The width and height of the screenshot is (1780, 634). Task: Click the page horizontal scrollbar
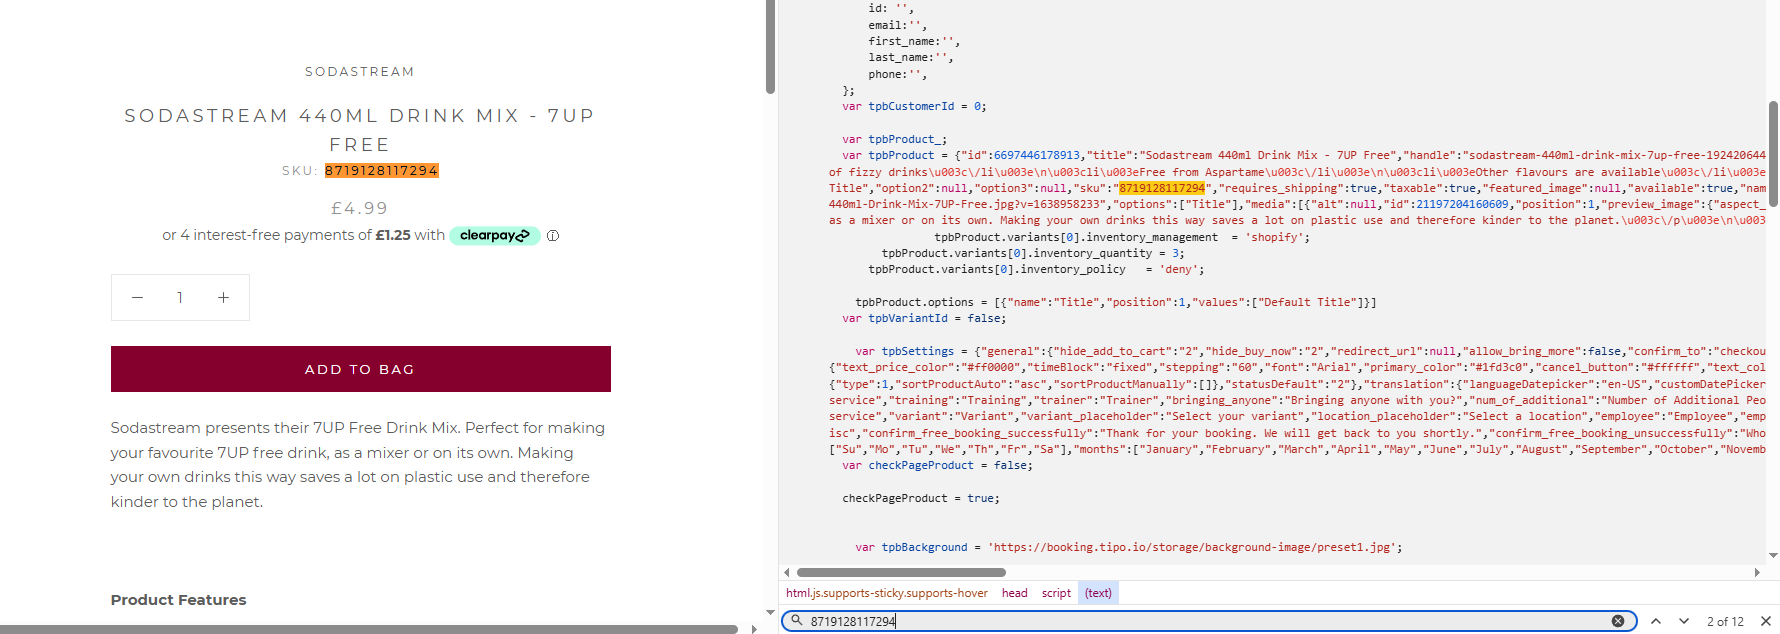point(369,629)
